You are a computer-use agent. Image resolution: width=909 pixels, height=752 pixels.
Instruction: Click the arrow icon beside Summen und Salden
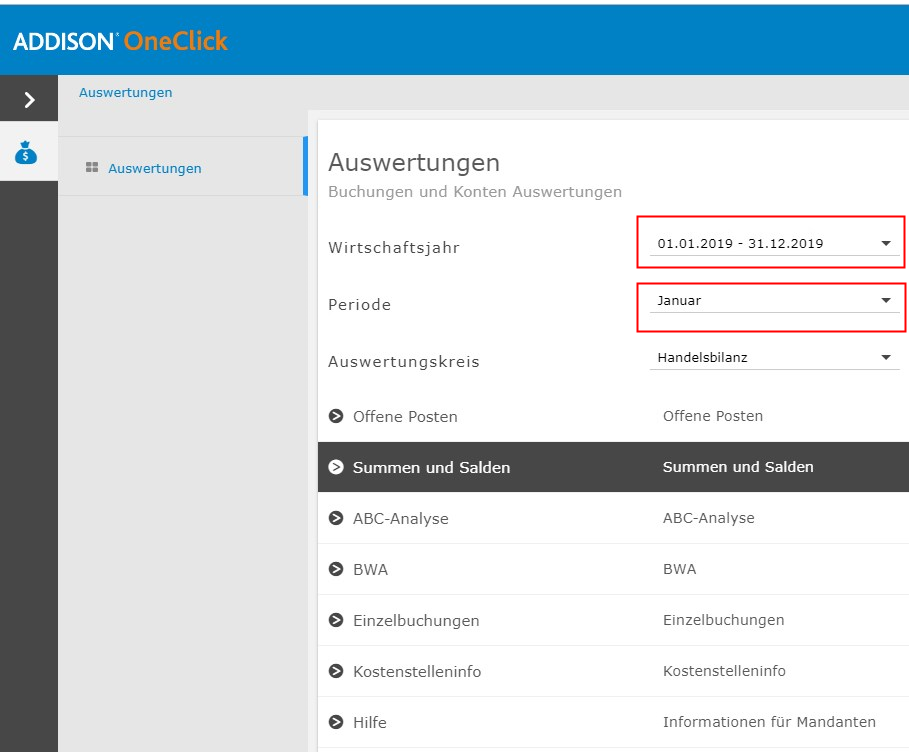336,467
